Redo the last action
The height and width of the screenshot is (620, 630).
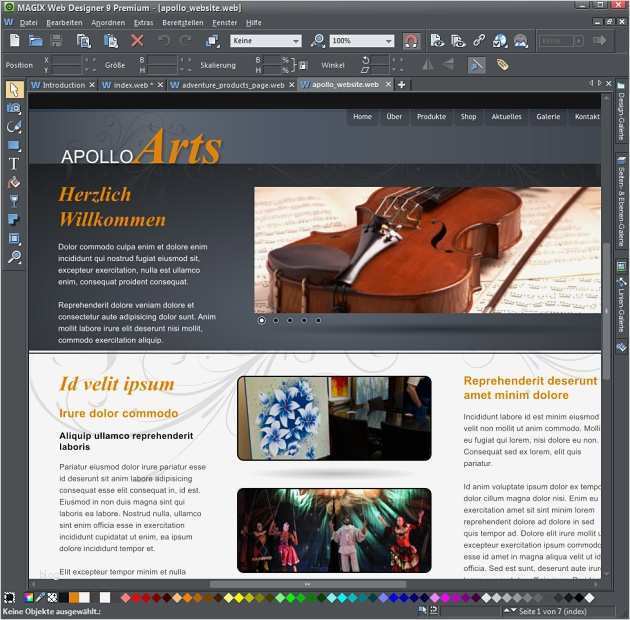(185, 41)
